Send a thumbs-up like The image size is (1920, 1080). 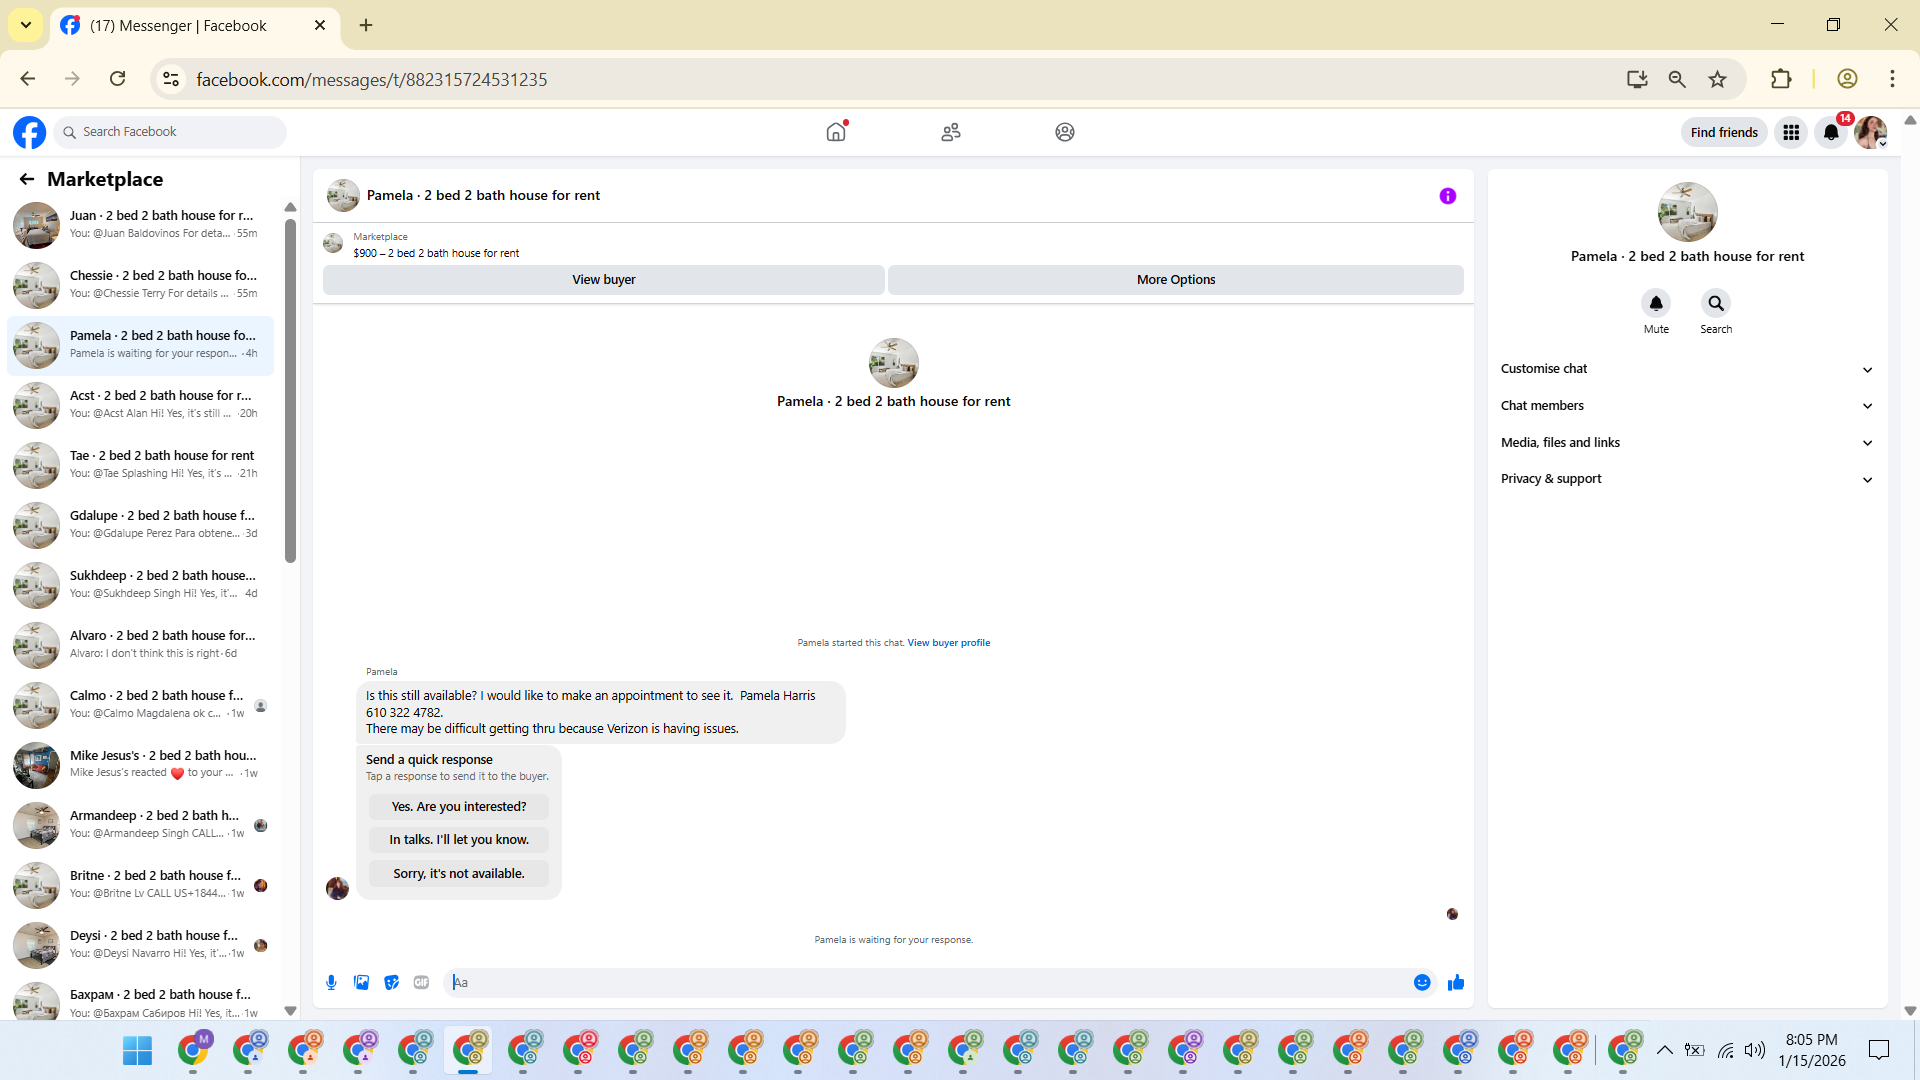pyautogui.click(x=1456, y=983)
